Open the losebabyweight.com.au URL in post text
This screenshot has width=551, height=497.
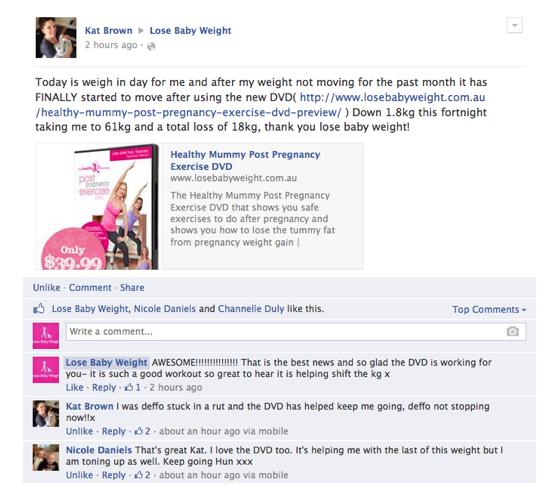260,105
